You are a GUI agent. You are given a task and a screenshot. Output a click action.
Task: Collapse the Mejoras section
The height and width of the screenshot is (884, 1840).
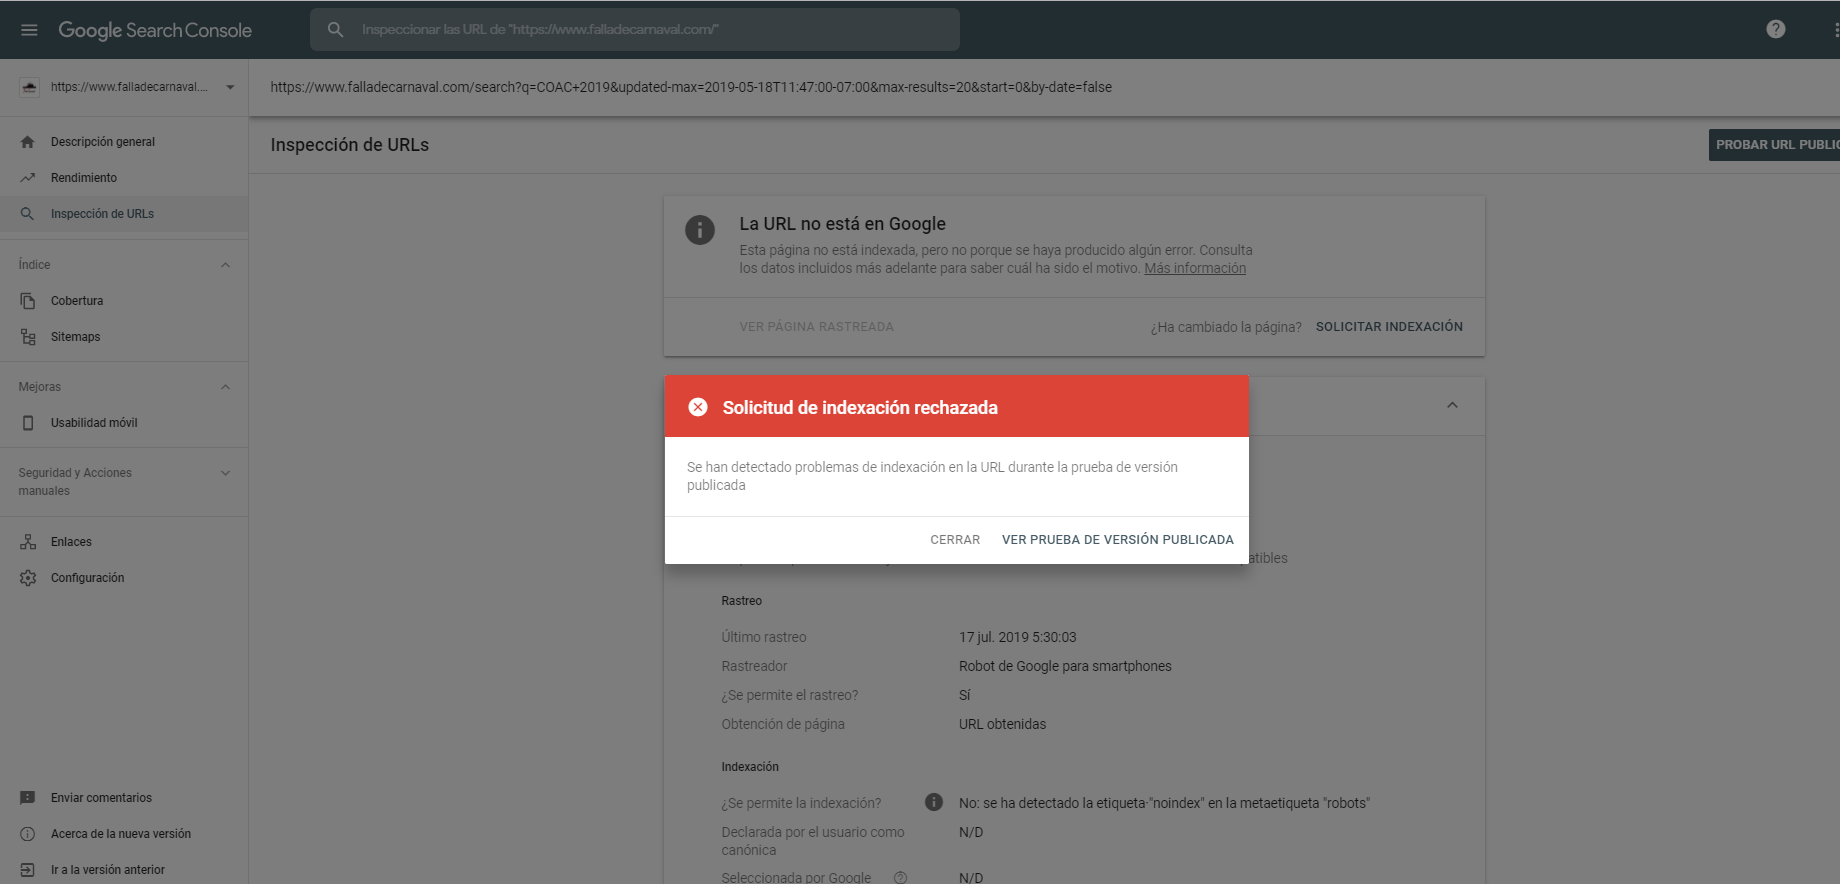225,387
